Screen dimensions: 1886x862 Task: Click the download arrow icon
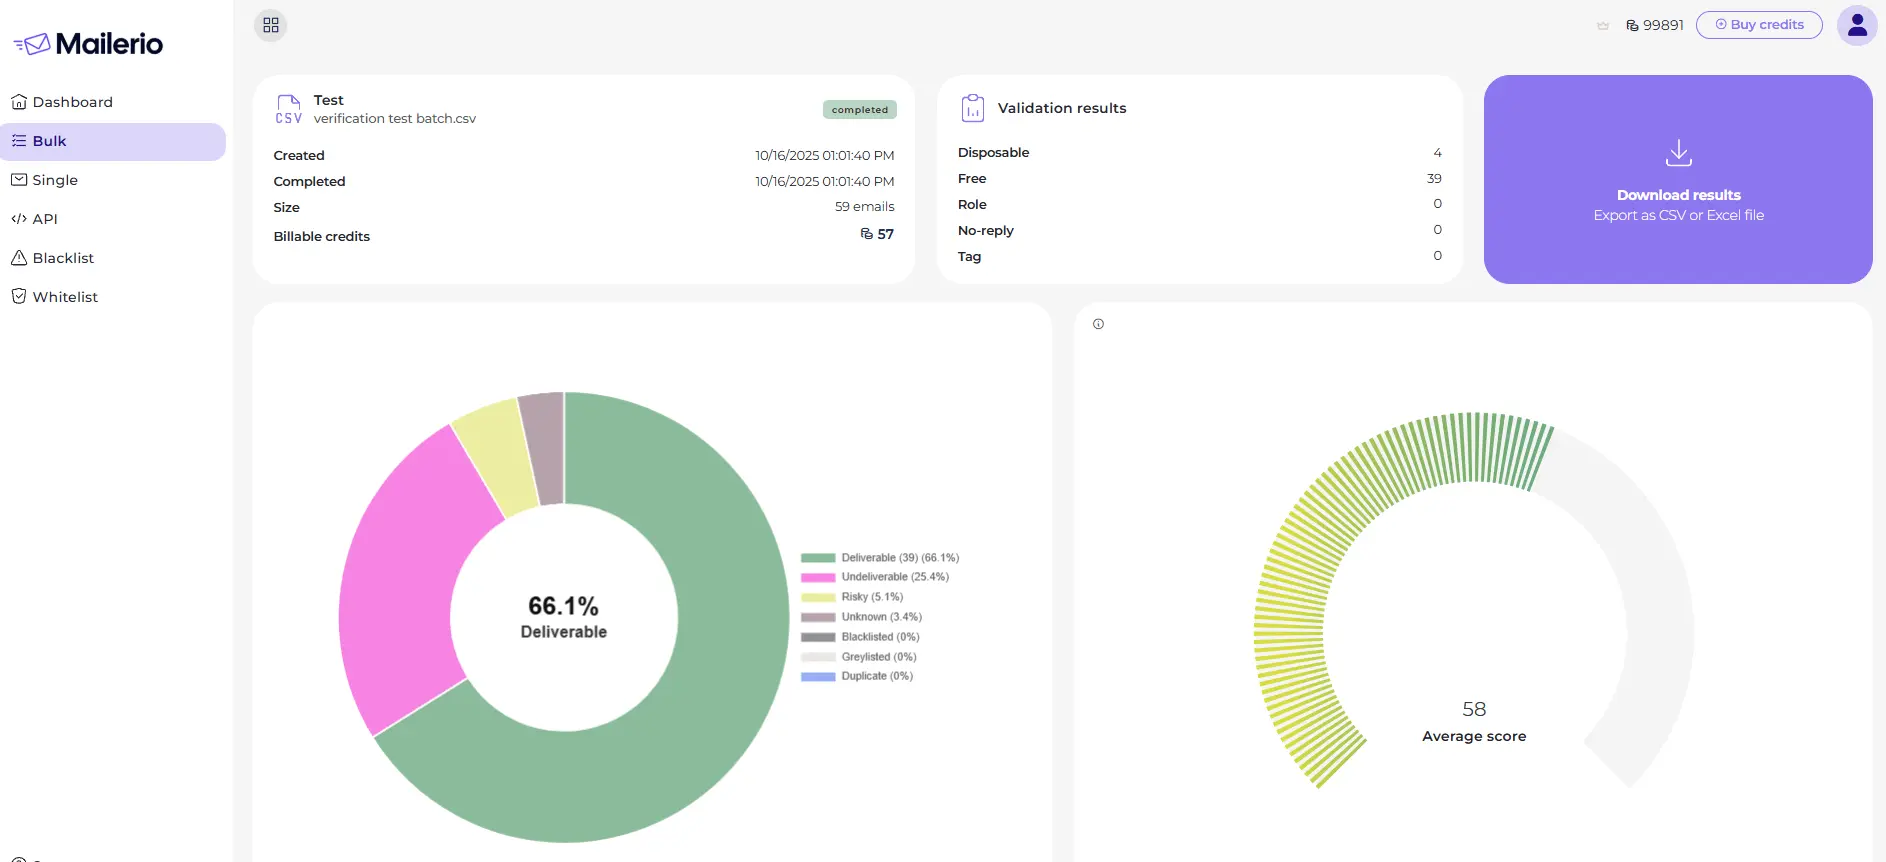[1678, 153]
